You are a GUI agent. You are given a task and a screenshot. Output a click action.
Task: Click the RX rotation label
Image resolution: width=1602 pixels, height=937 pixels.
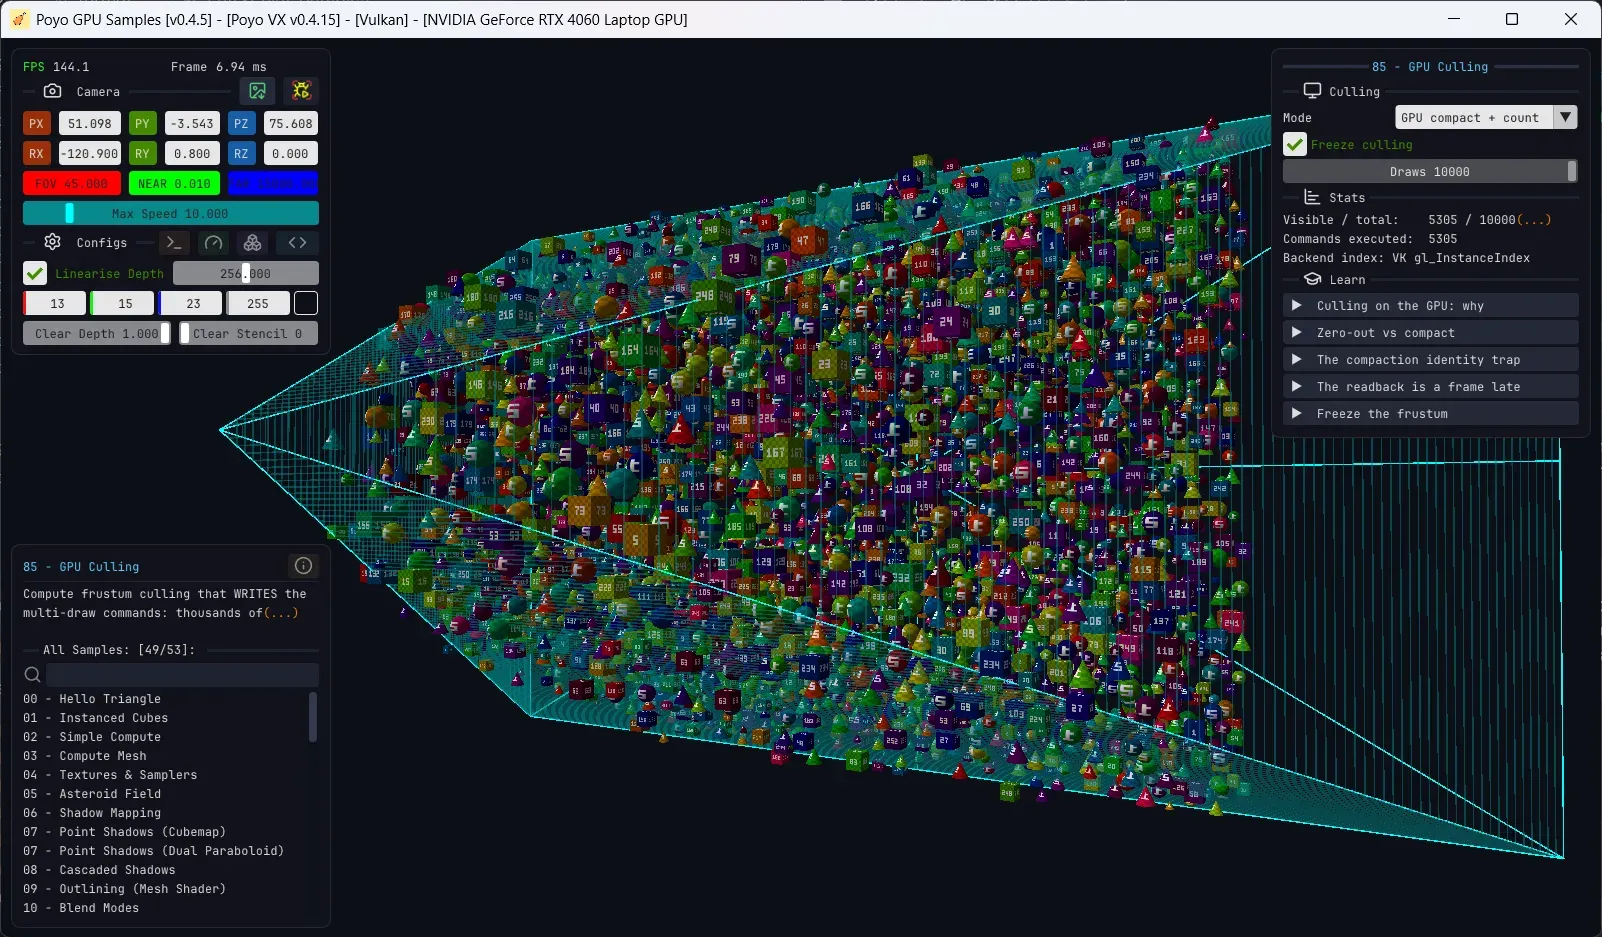click(36, 153)
